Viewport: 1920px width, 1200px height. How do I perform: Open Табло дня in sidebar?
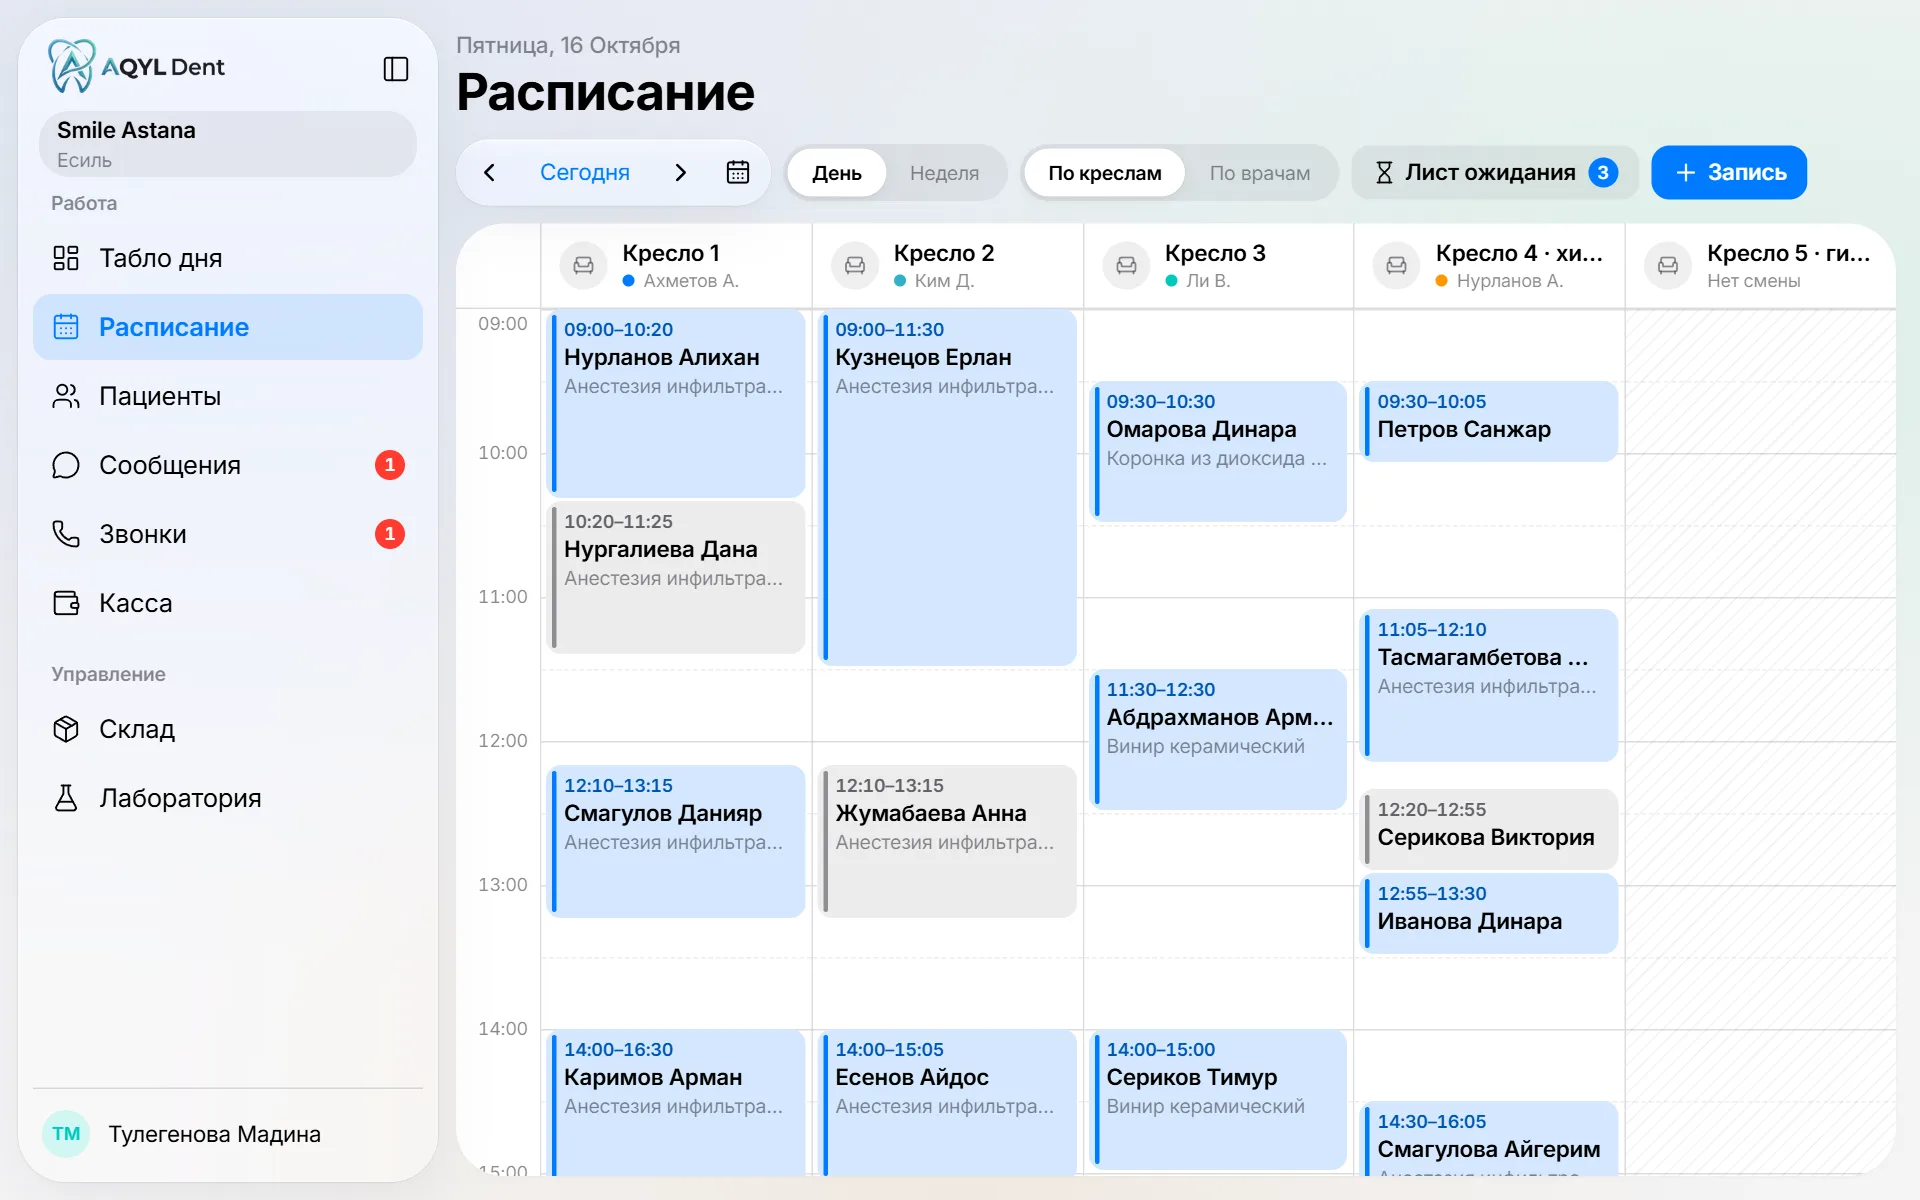coord(228,258)
